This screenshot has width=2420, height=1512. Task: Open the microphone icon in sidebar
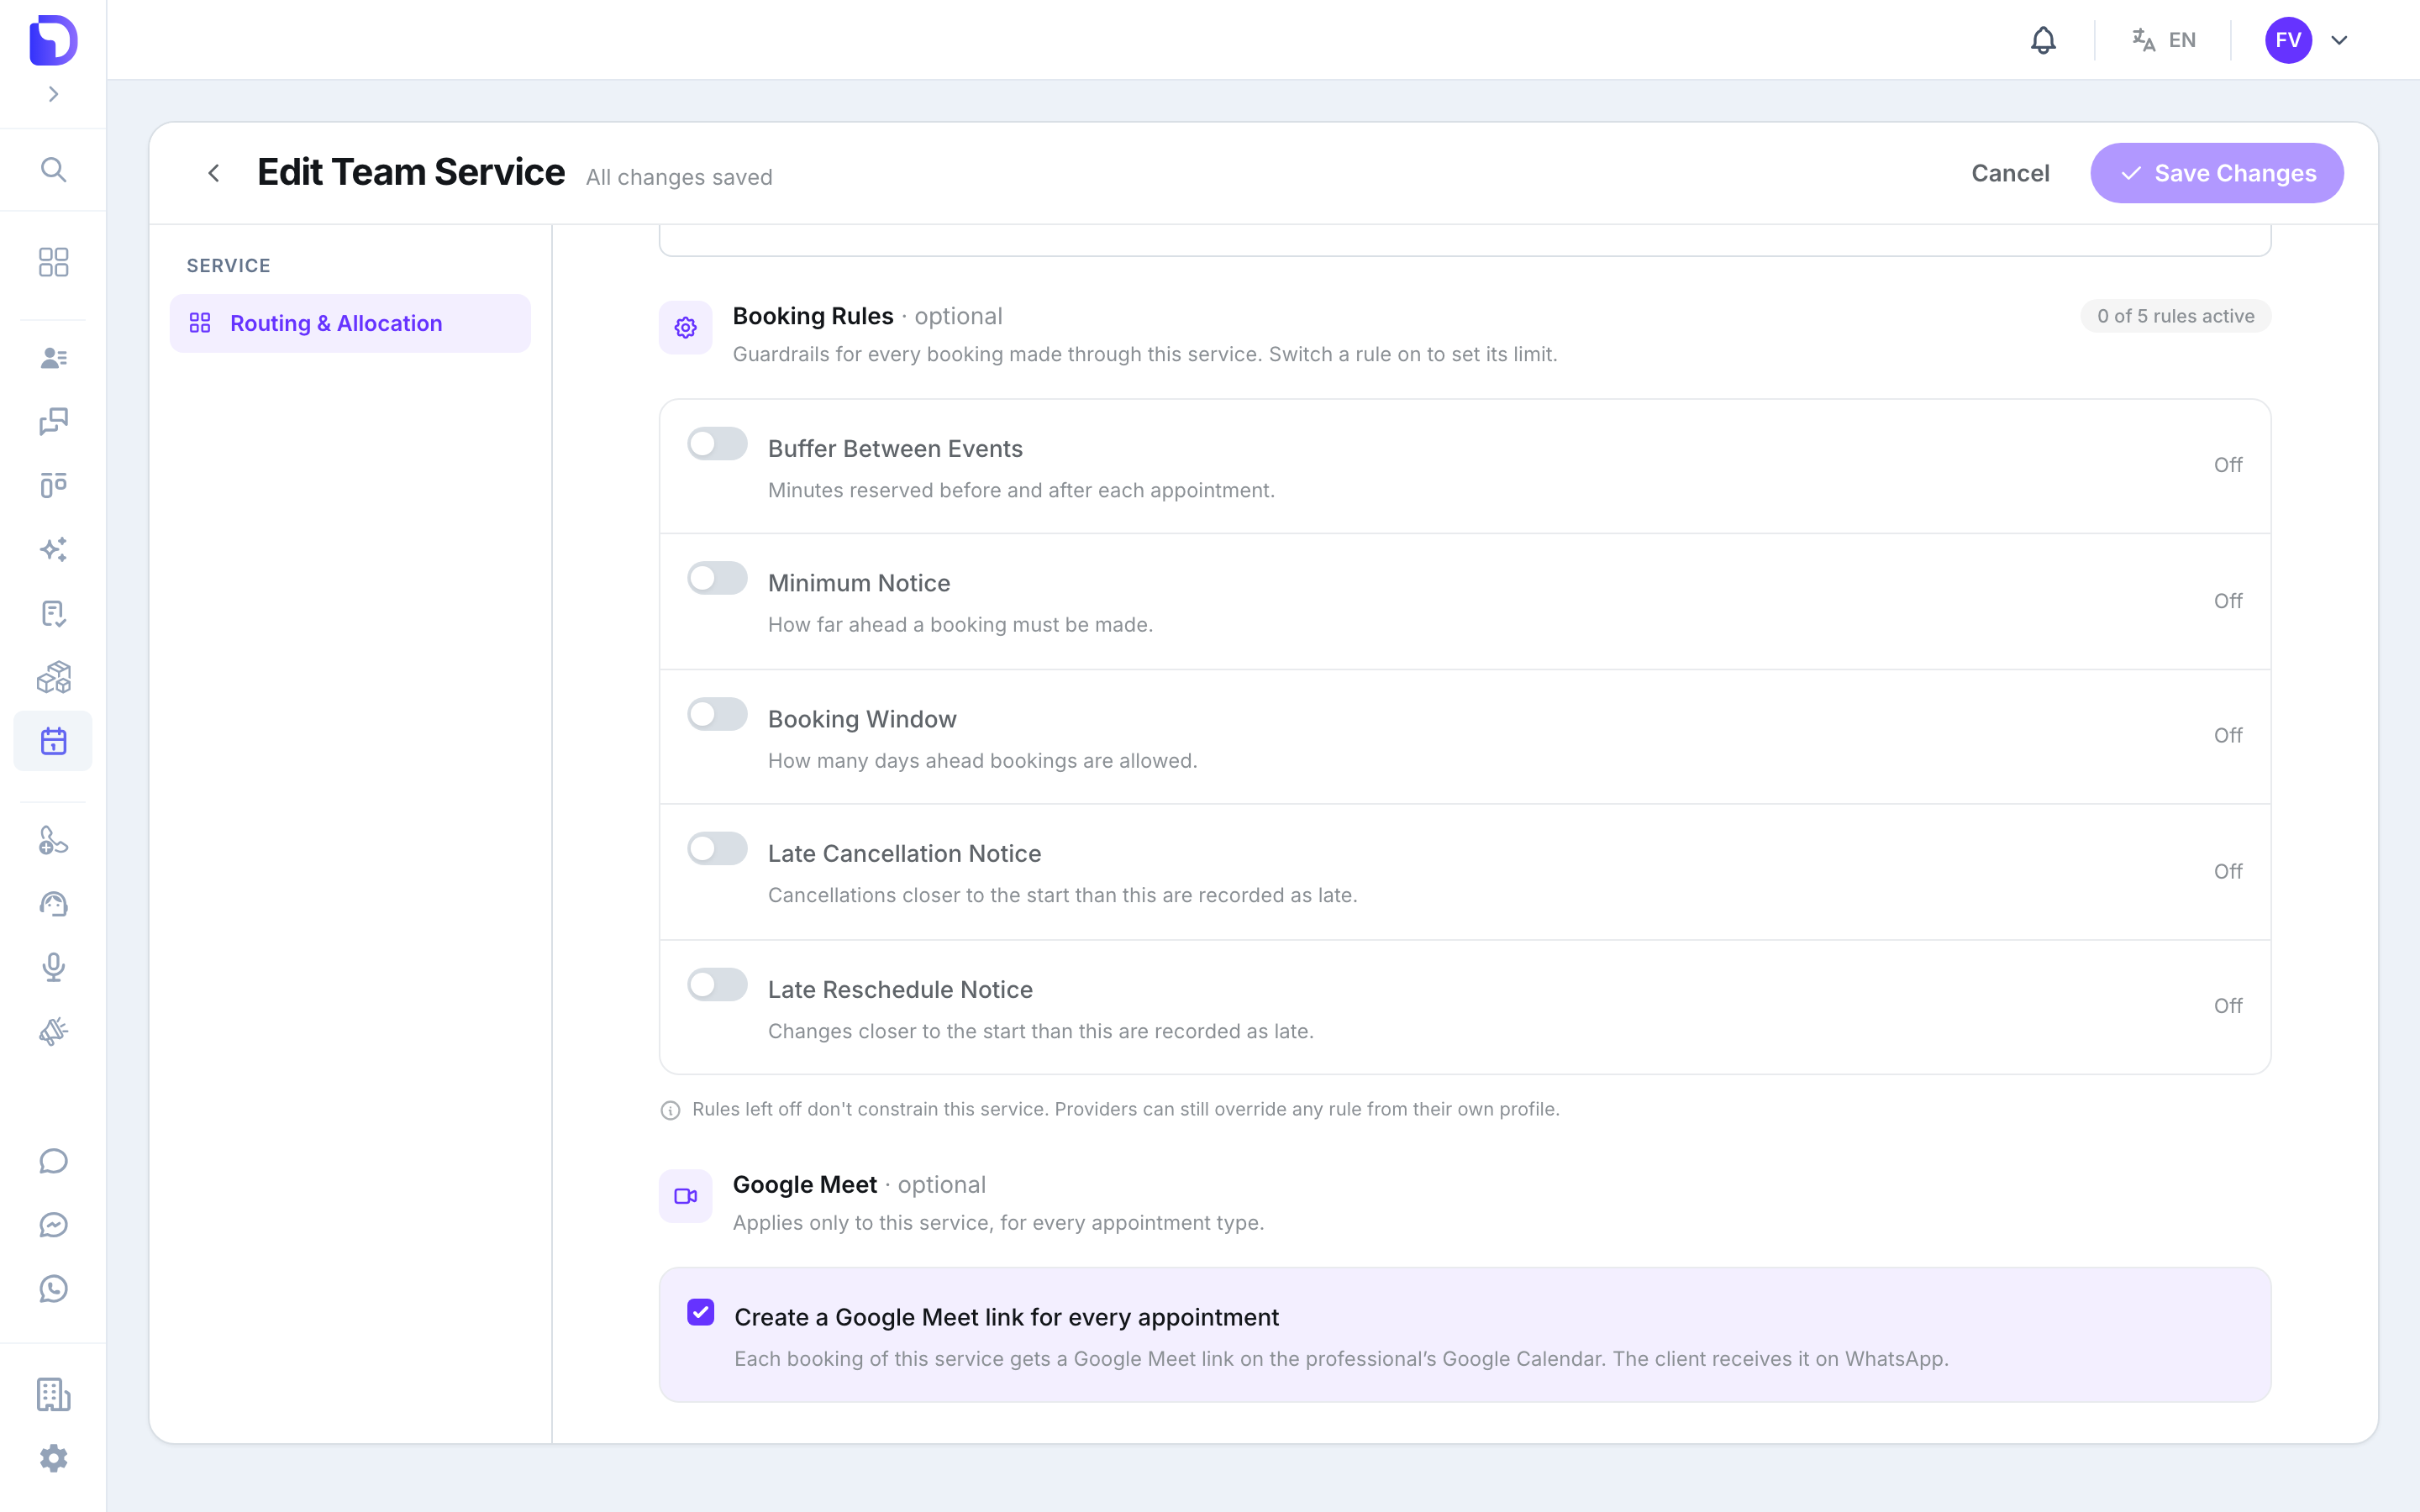coord(53,967)
